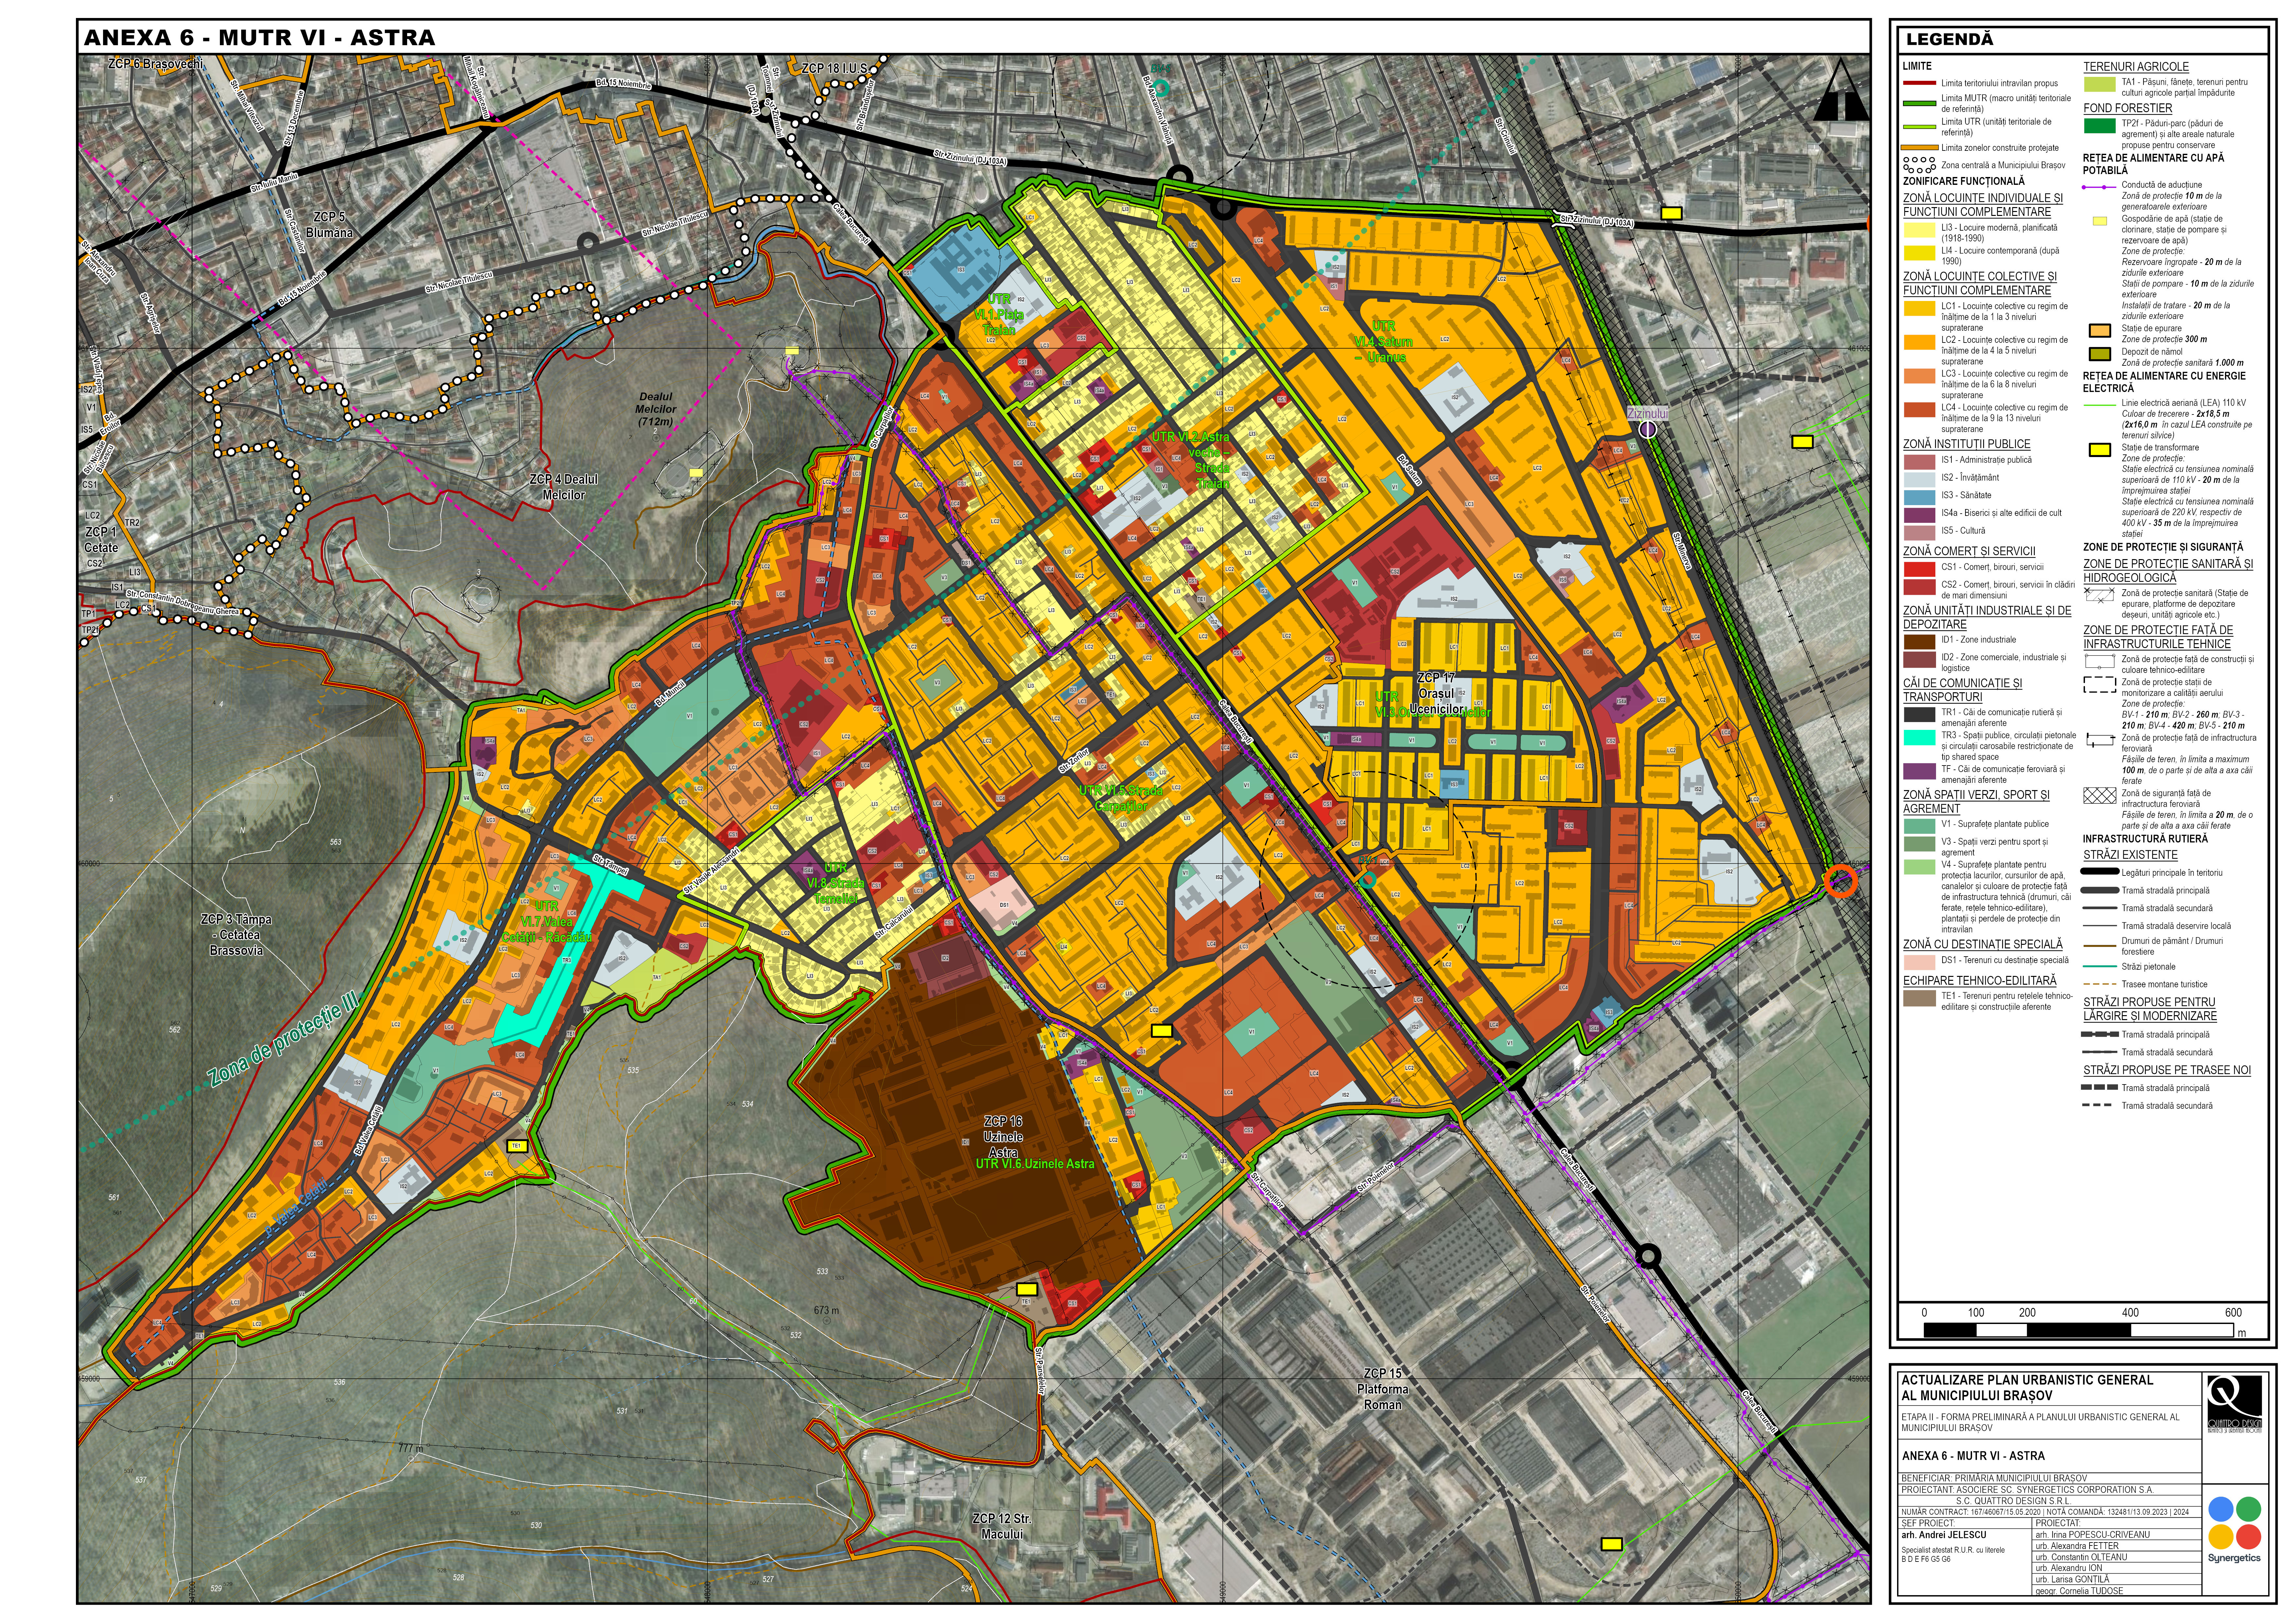Image resolution: width=2296 pixels, height=1623 pixels.
Task: Click the Stație de transformare symbol in the legend
Action: tap(2100, 450)
